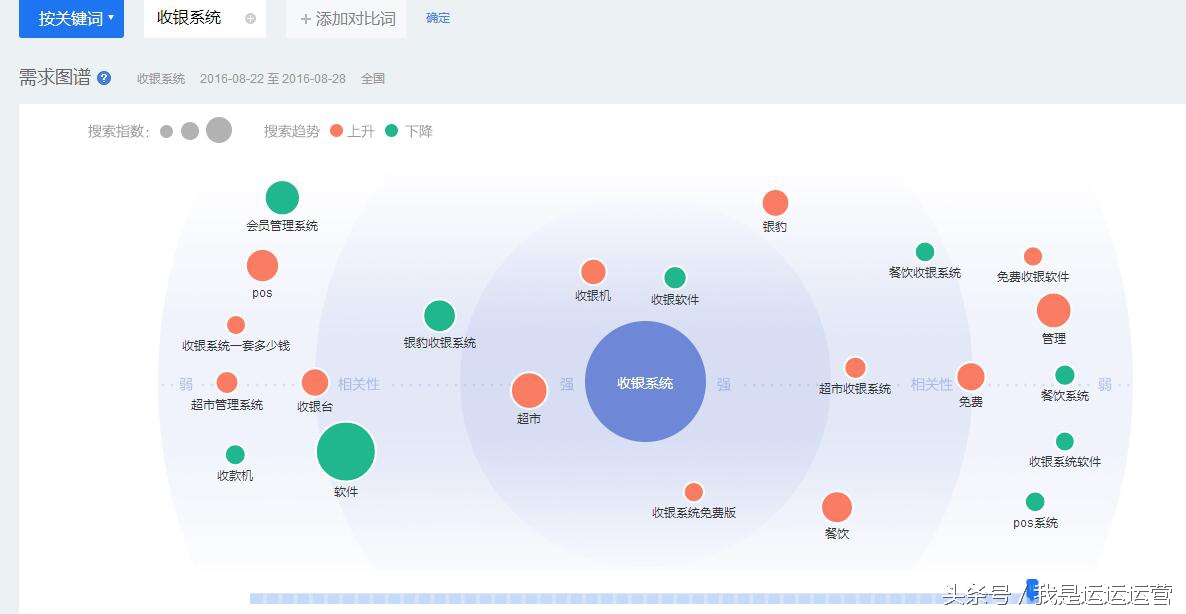
Task: Click the 会员管理系统 bubble node
Action: pyautogui.click(x=282, y=197)
